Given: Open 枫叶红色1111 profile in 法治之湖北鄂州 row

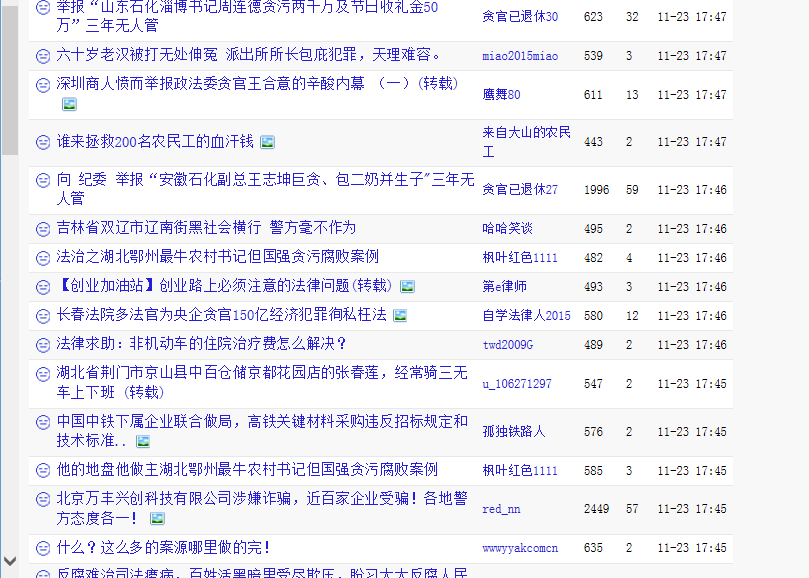Looking at the screenshot, I should [520, 258].
